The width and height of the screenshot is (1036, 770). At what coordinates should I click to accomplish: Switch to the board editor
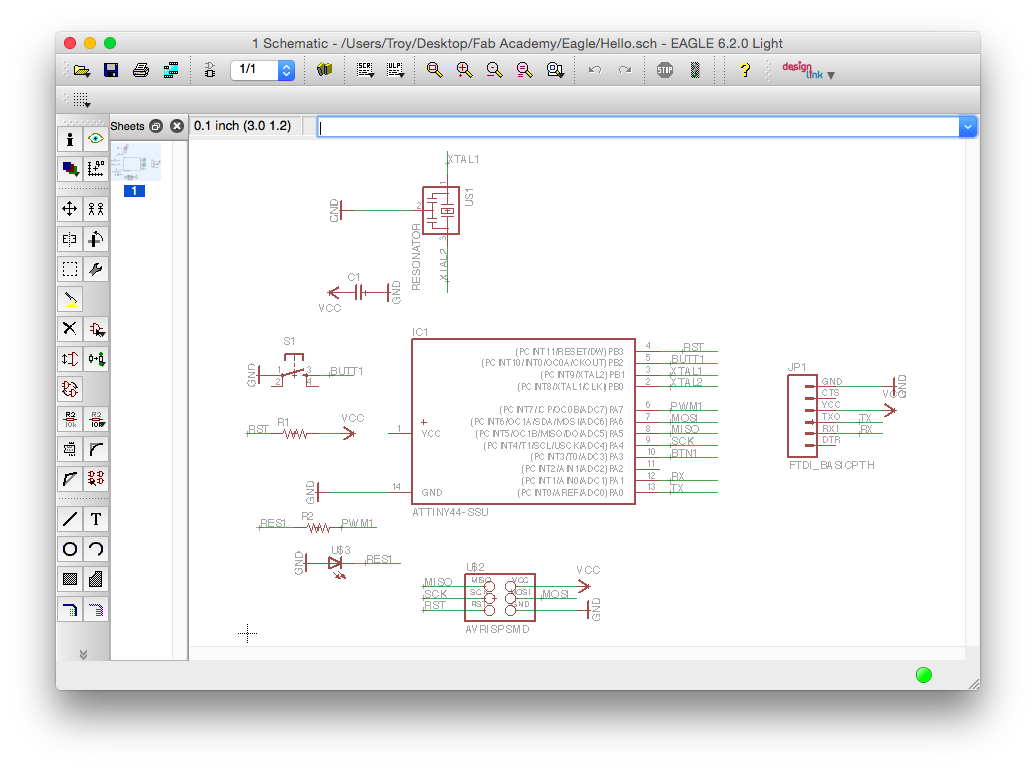click(x=210, y=70)
